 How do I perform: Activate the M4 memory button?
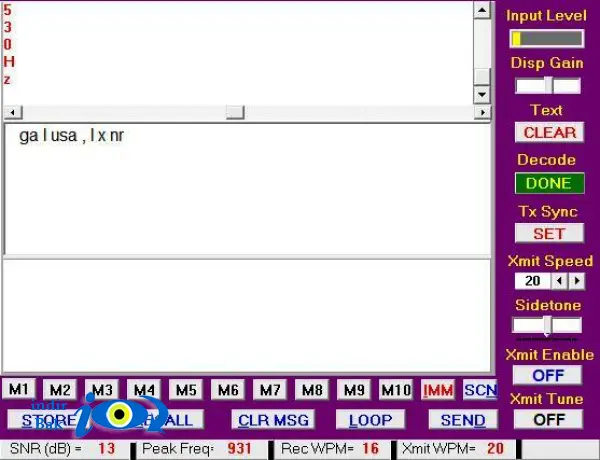click(144, 390)
